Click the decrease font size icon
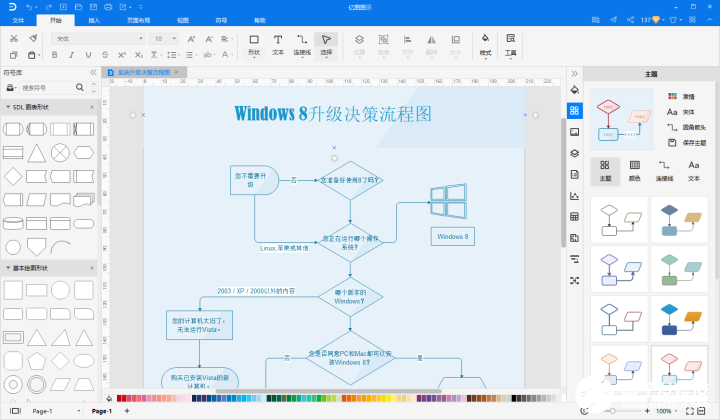The image size is (720, 420). tap(209, 39)
